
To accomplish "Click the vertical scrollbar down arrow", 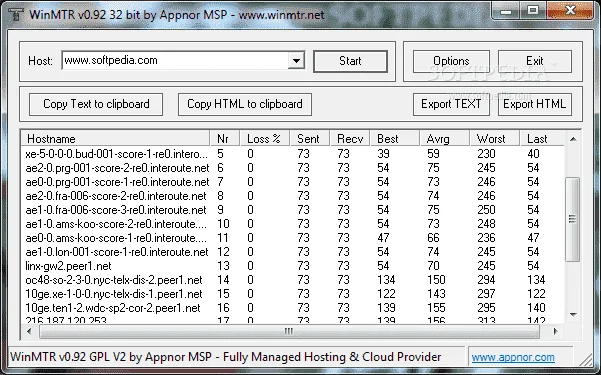I will click(x=573, y=315).
